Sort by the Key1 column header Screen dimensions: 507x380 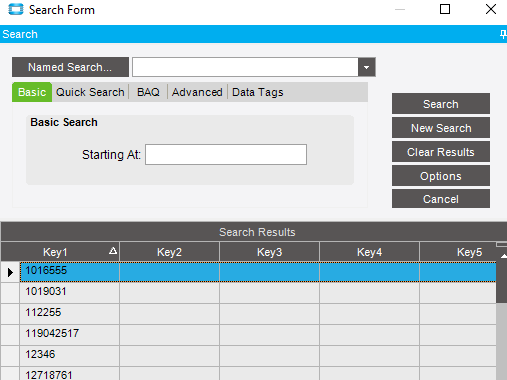60,252
